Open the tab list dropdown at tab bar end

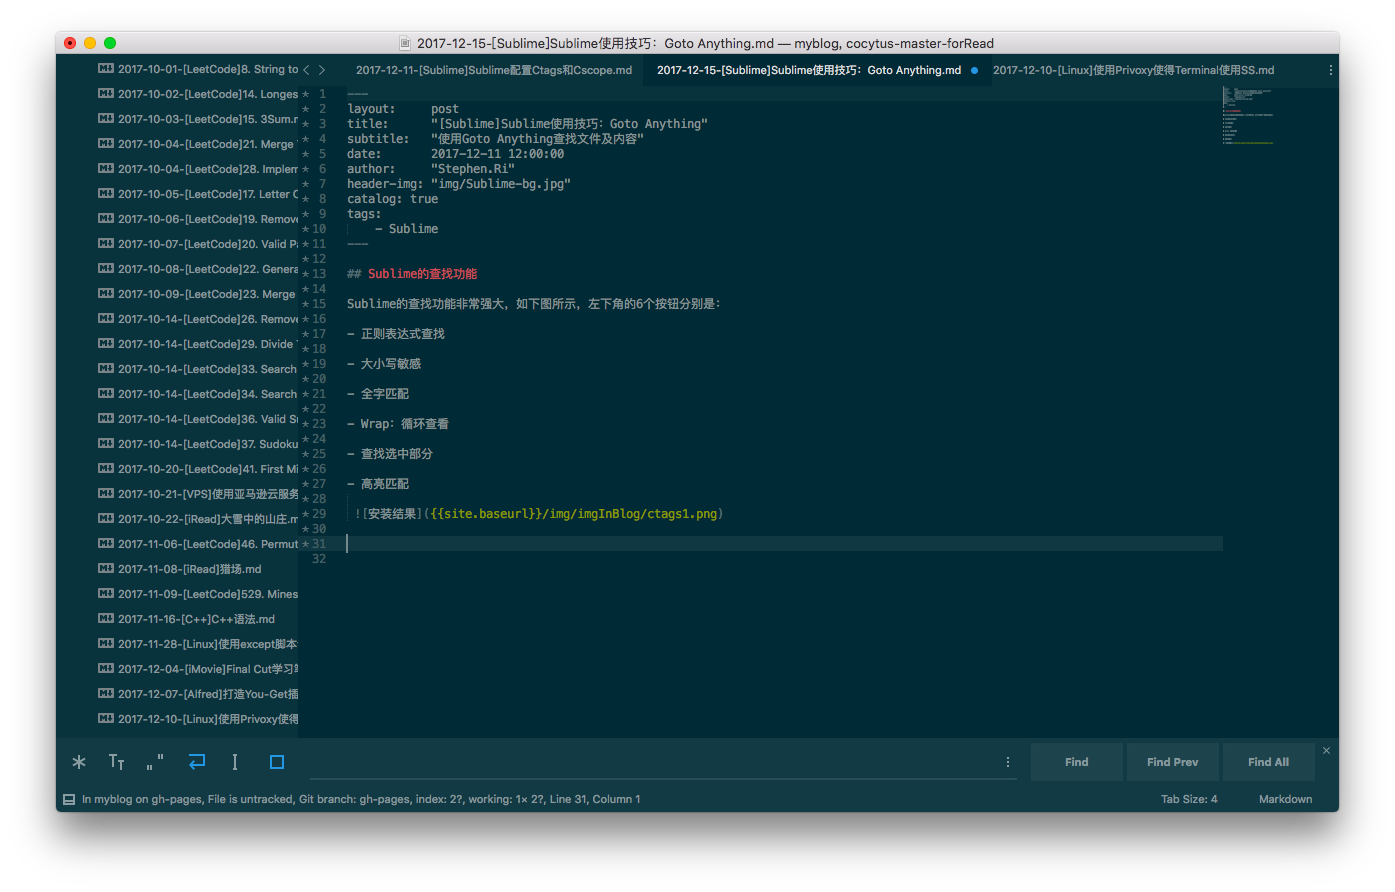[1330, 70]
